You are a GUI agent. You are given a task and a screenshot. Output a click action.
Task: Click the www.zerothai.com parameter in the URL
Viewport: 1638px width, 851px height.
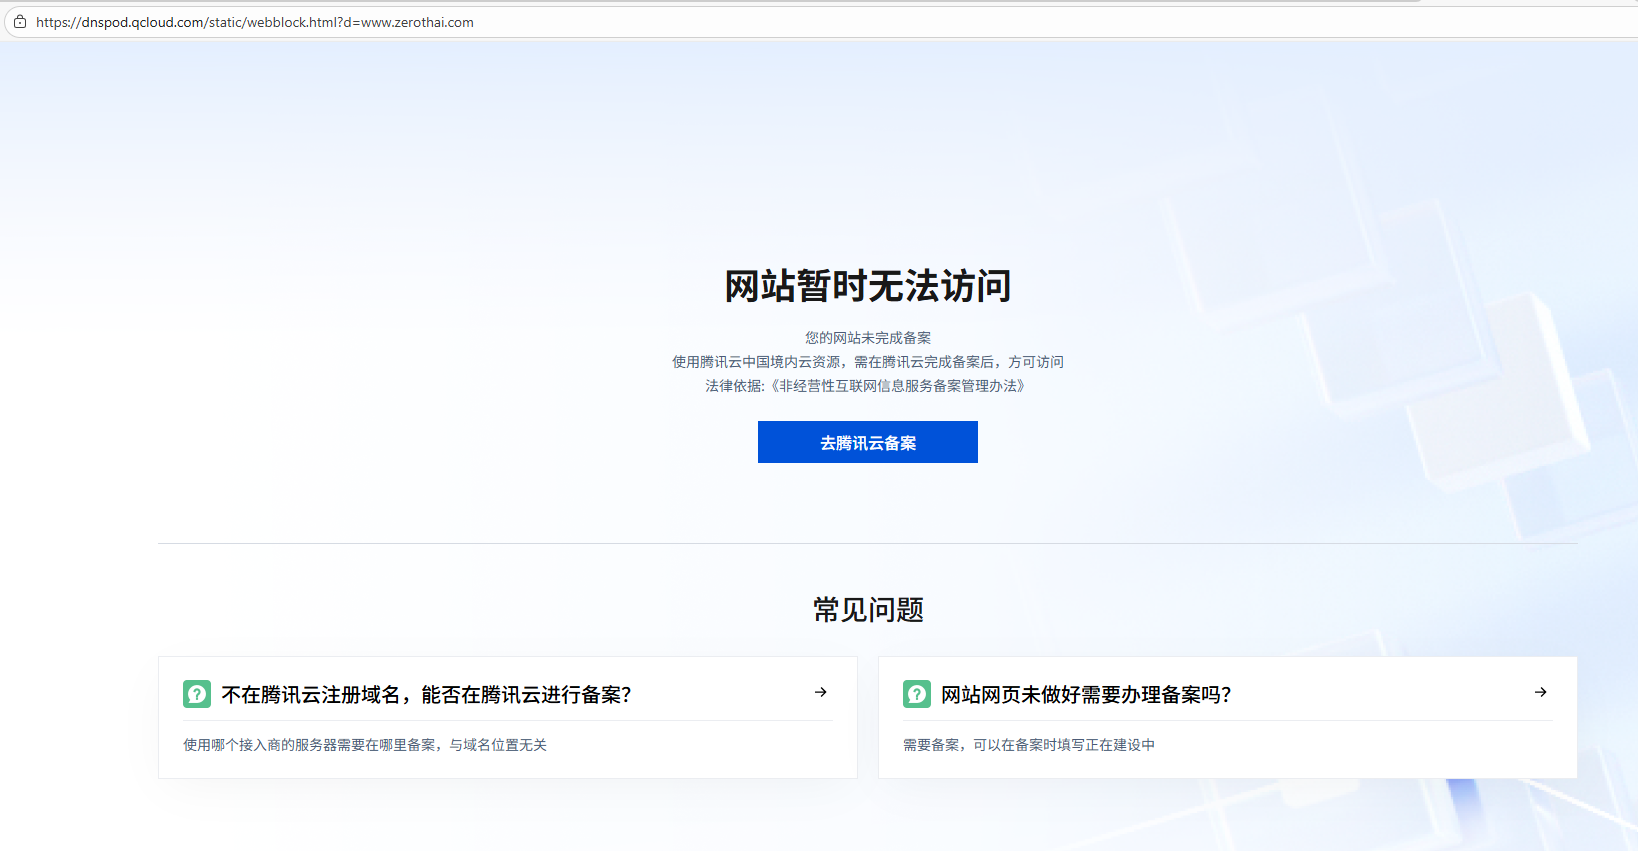[x=417, y=22]
